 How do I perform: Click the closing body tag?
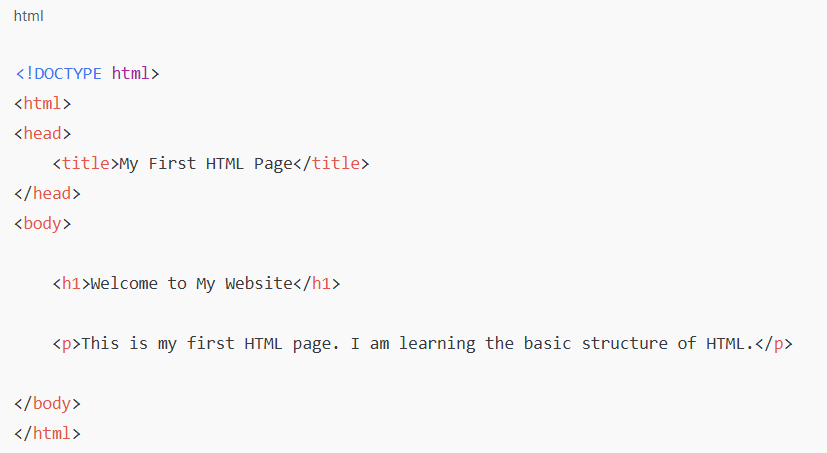47,403
